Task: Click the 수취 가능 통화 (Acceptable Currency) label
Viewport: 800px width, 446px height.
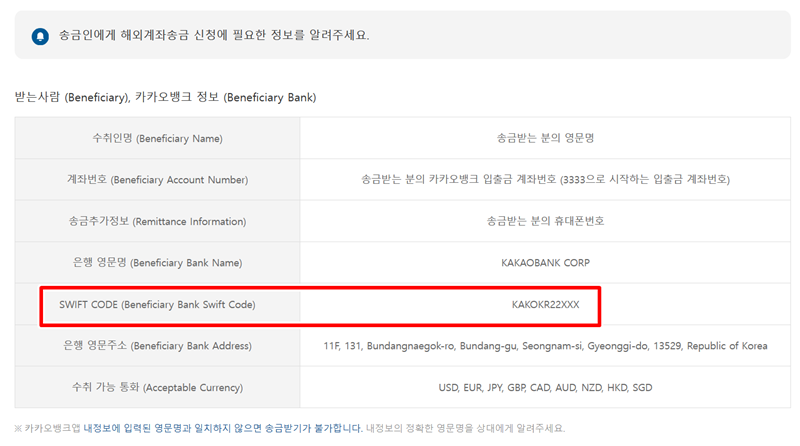Action: [x=157, y=387]
